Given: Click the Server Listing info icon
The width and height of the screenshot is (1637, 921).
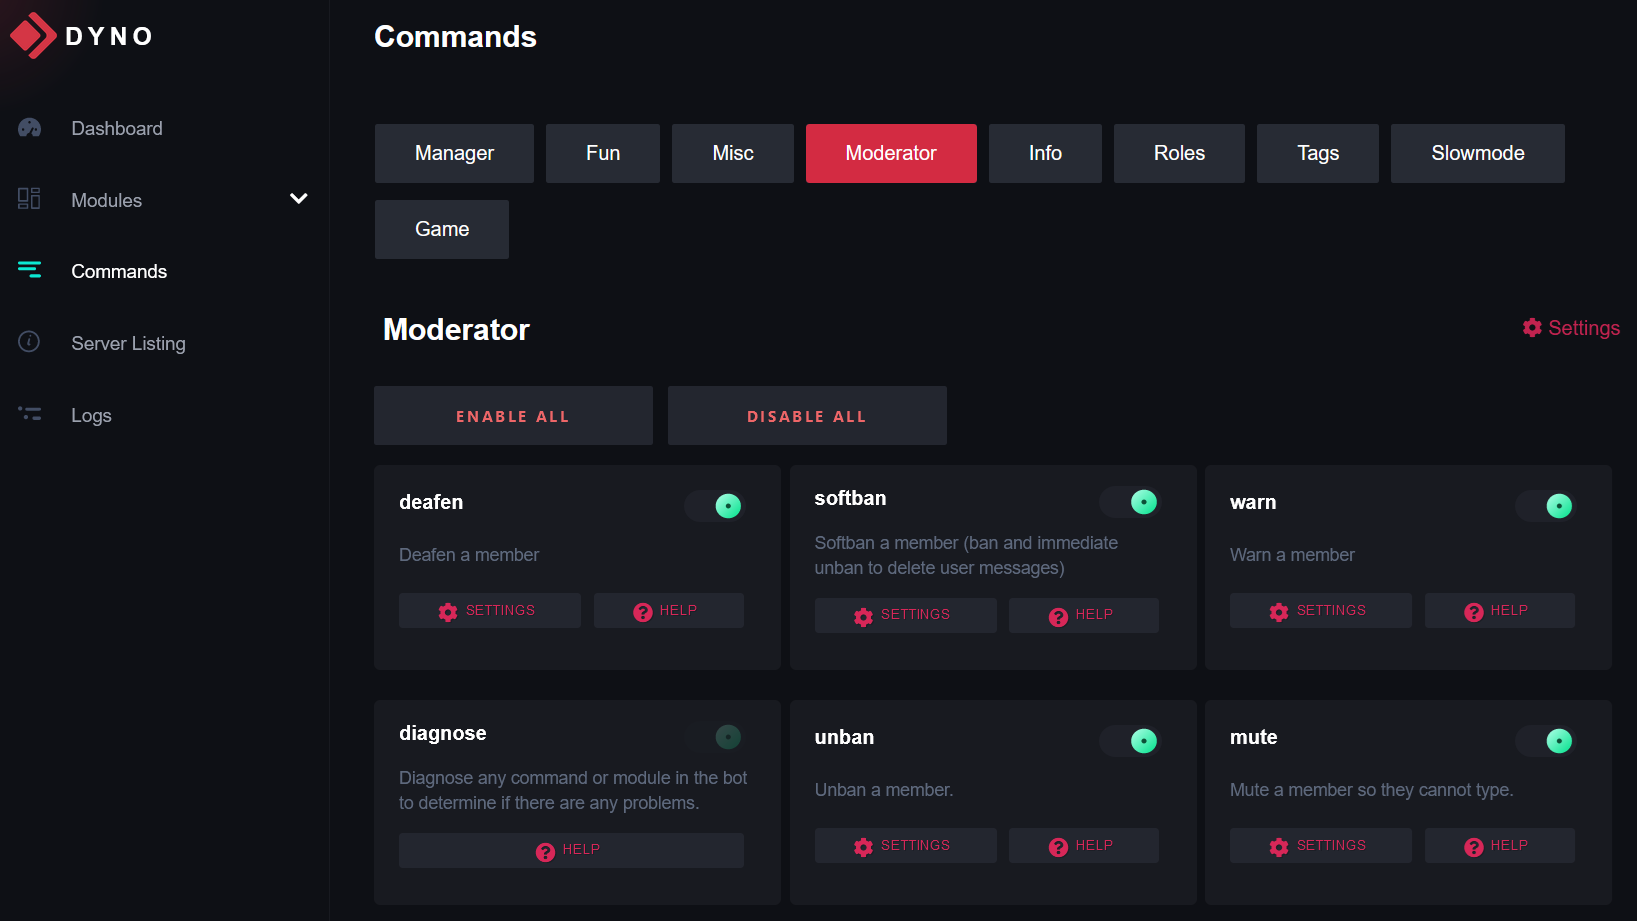Looking at the screenshot, I should (x=29, y=342).
